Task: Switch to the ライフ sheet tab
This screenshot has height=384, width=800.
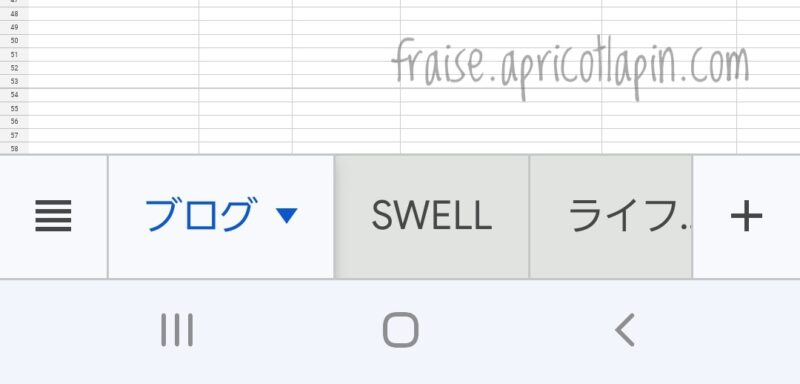Action: (611, 217)
